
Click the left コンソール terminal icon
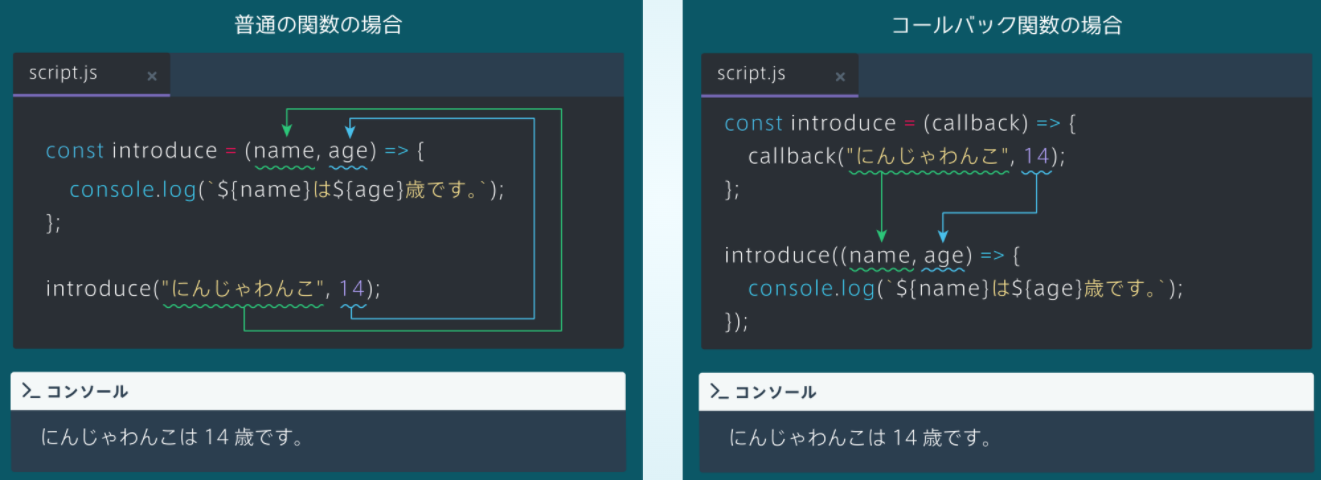[x=31, y=391]
